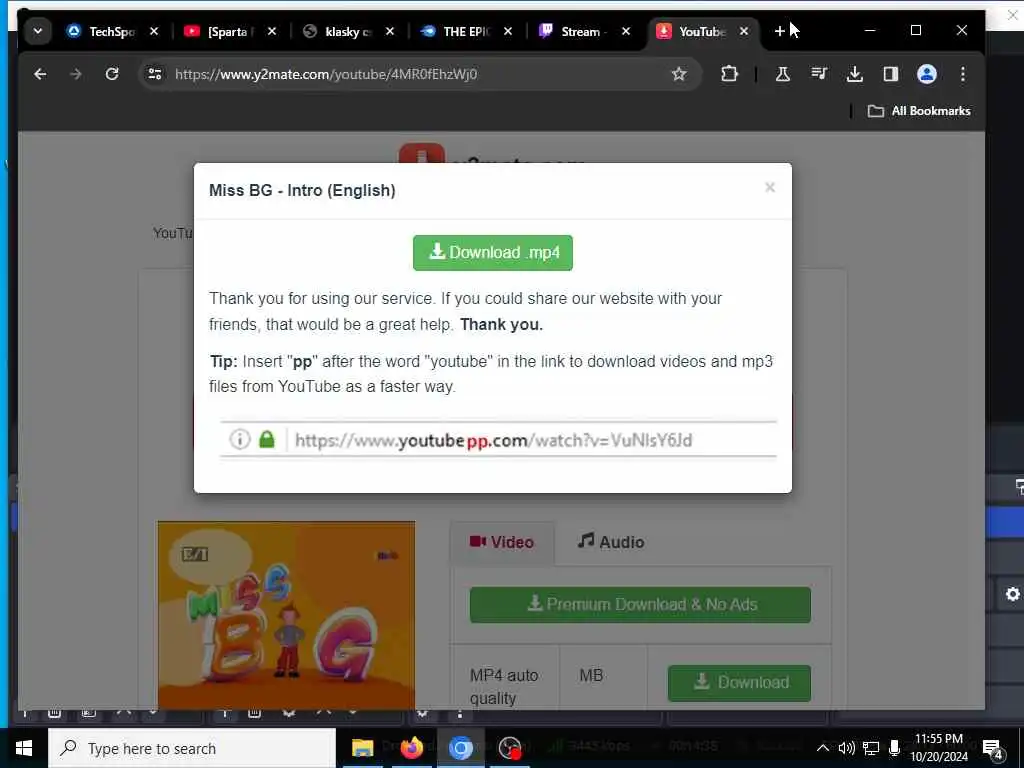Open the network tray icon
The image size is (1024, 768).
pyautogui.click(x=871, y=748)
